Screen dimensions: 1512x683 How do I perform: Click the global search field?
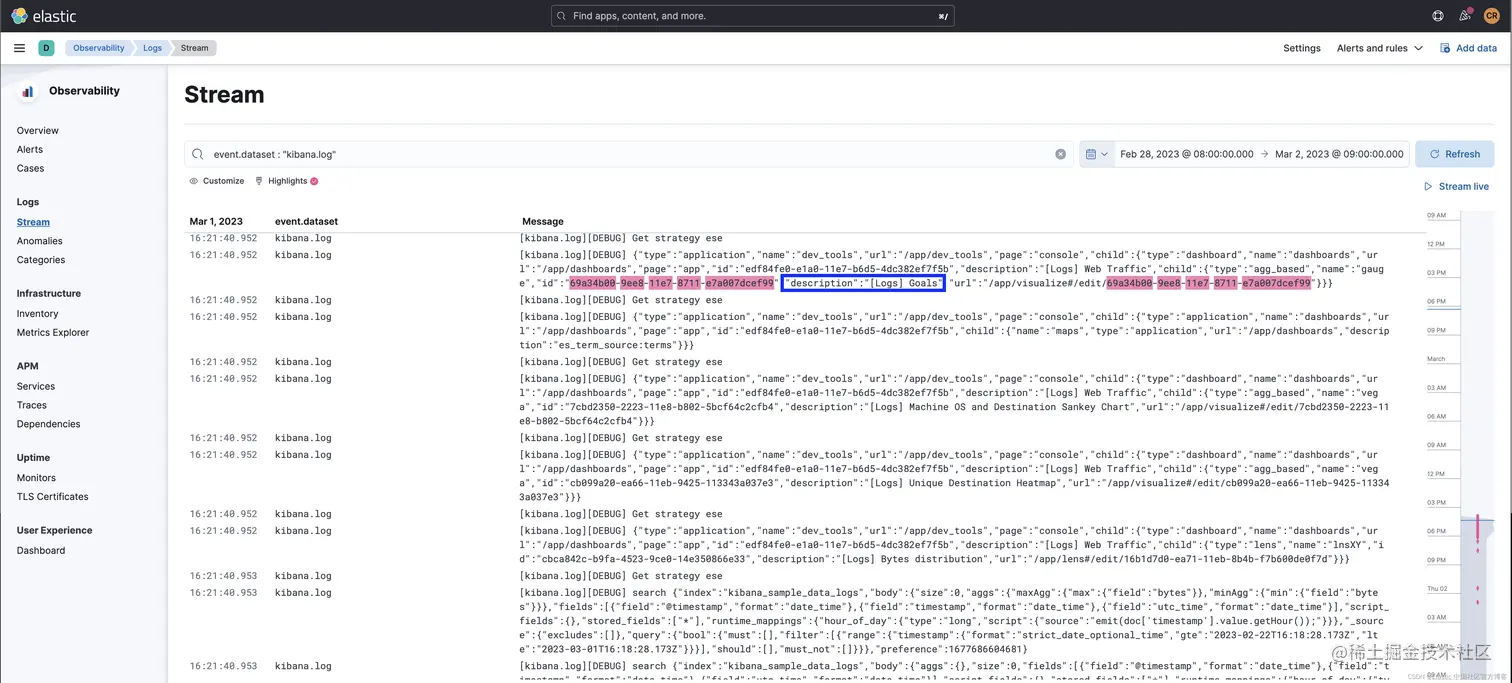pyautogui.click(x=752, y=16)
